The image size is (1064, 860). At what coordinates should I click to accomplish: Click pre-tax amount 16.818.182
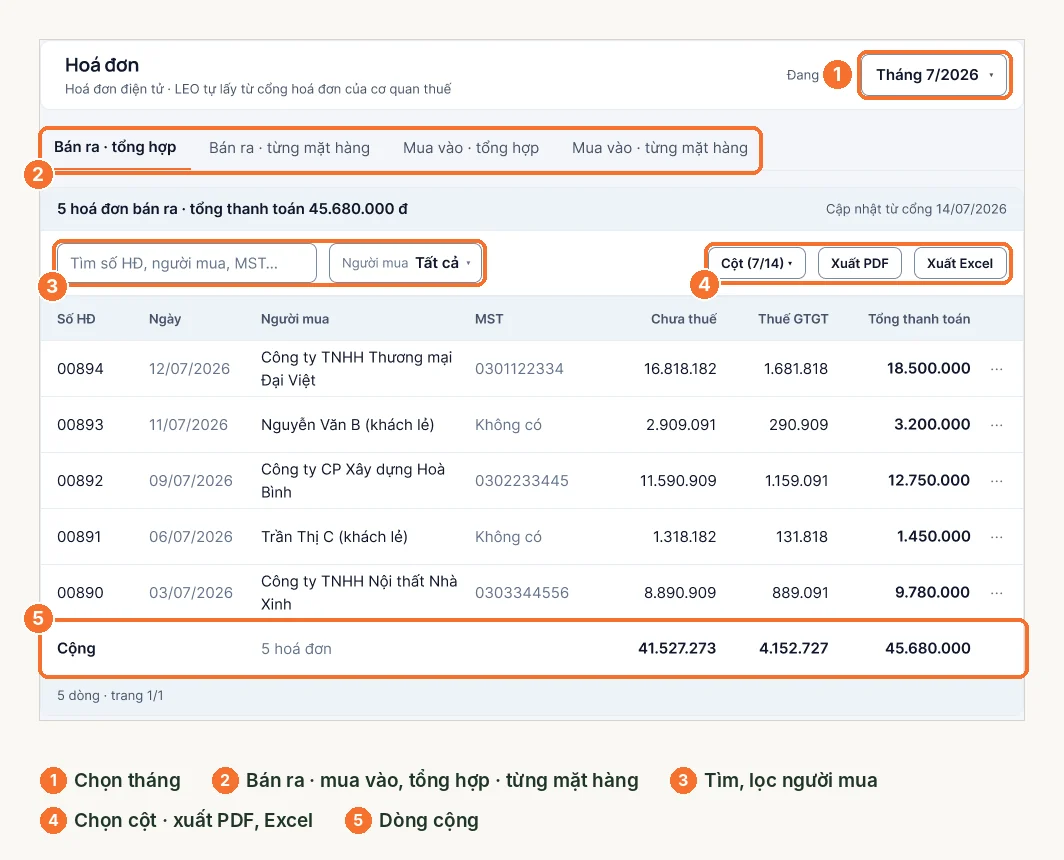coord(680,369)
